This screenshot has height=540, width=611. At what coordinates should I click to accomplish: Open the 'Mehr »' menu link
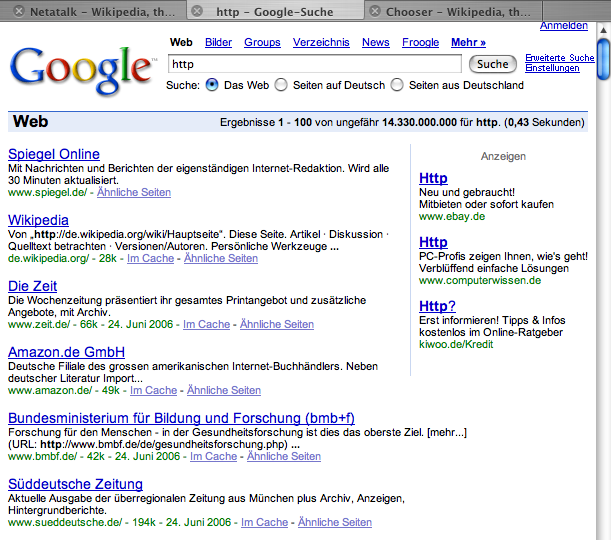point(468,43)
